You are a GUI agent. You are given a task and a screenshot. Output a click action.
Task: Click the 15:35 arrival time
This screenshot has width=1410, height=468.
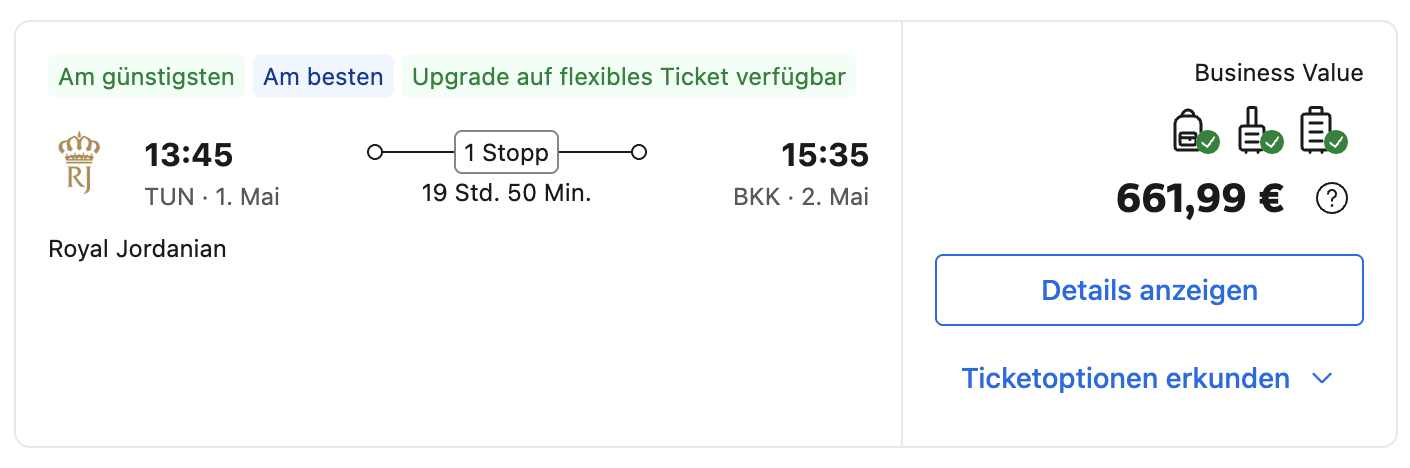(824, 156)
